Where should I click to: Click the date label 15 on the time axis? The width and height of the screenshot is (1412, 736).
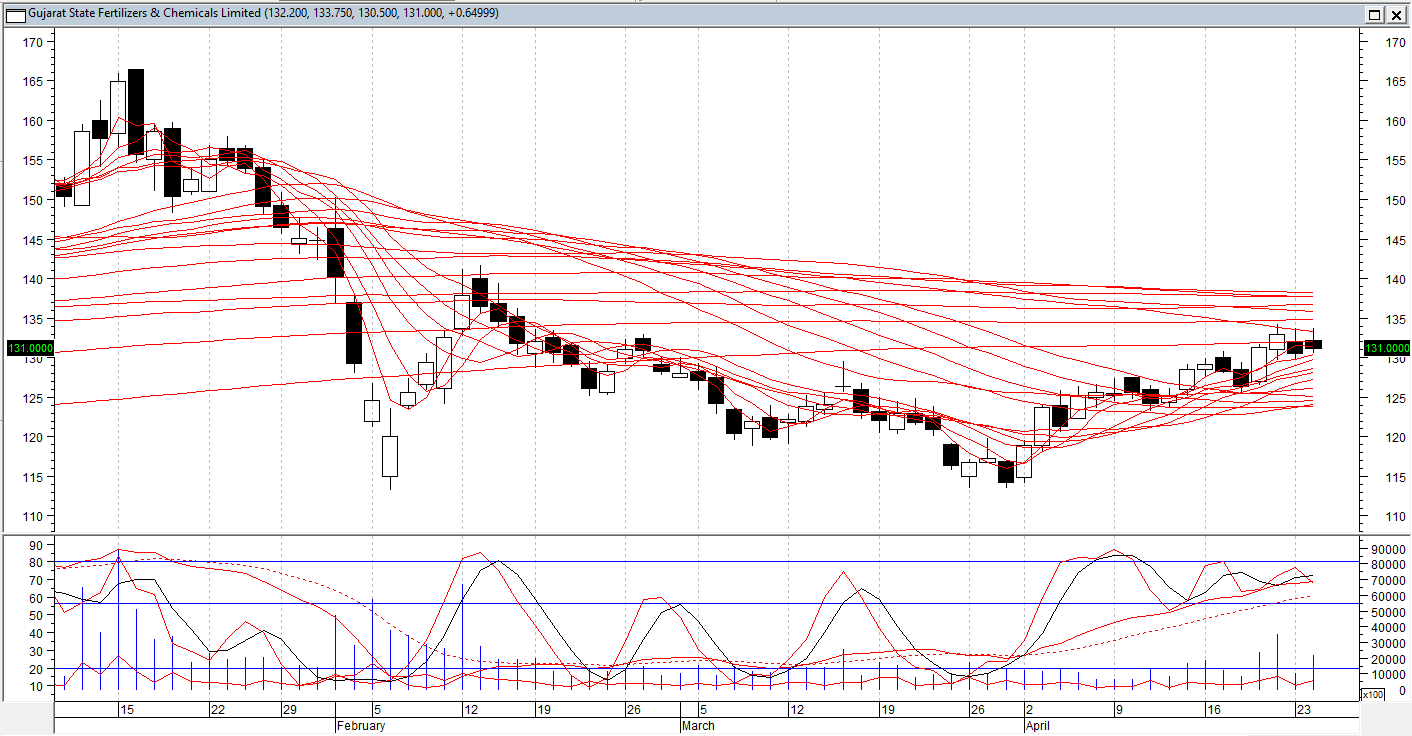(x=127, y=710)
